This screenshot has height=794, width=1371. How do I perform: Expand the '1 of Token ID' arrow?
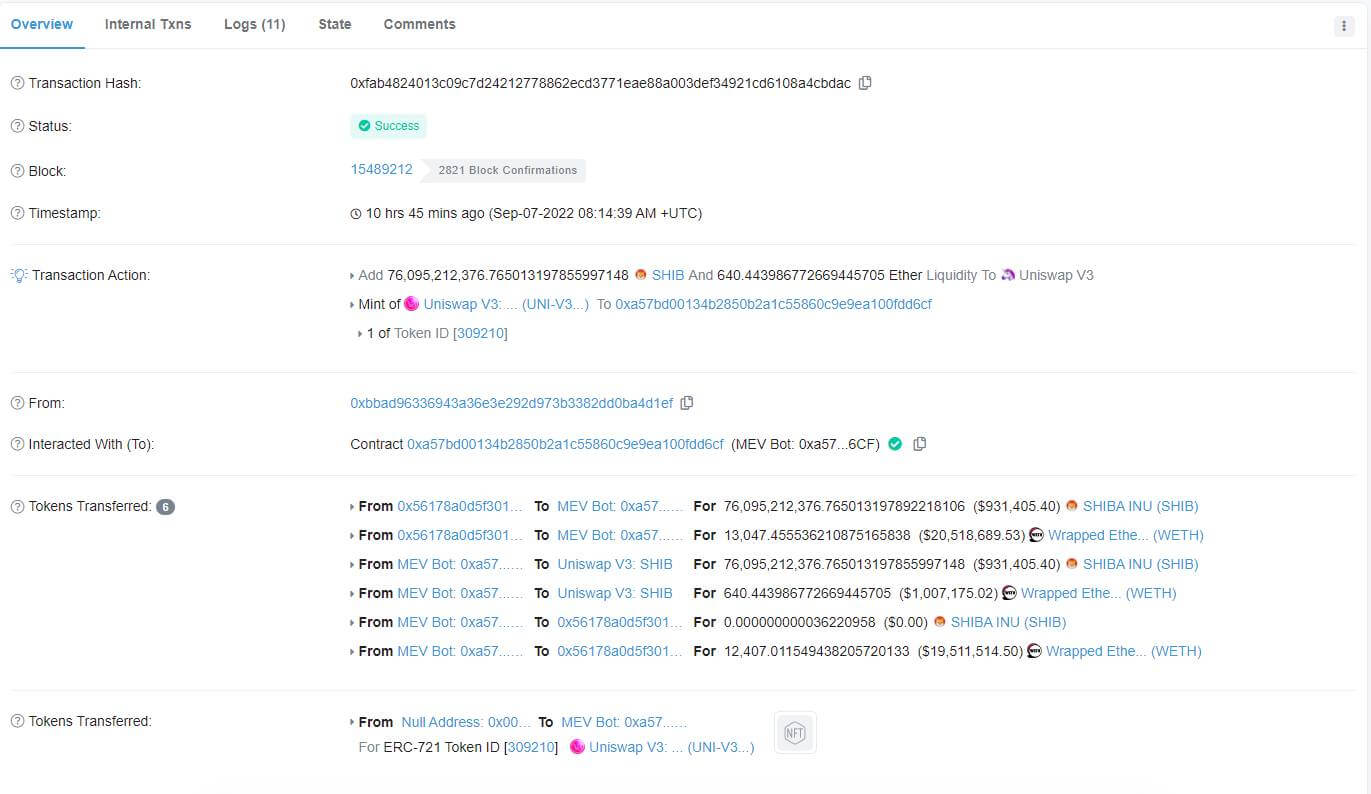(x=360, y=334)
